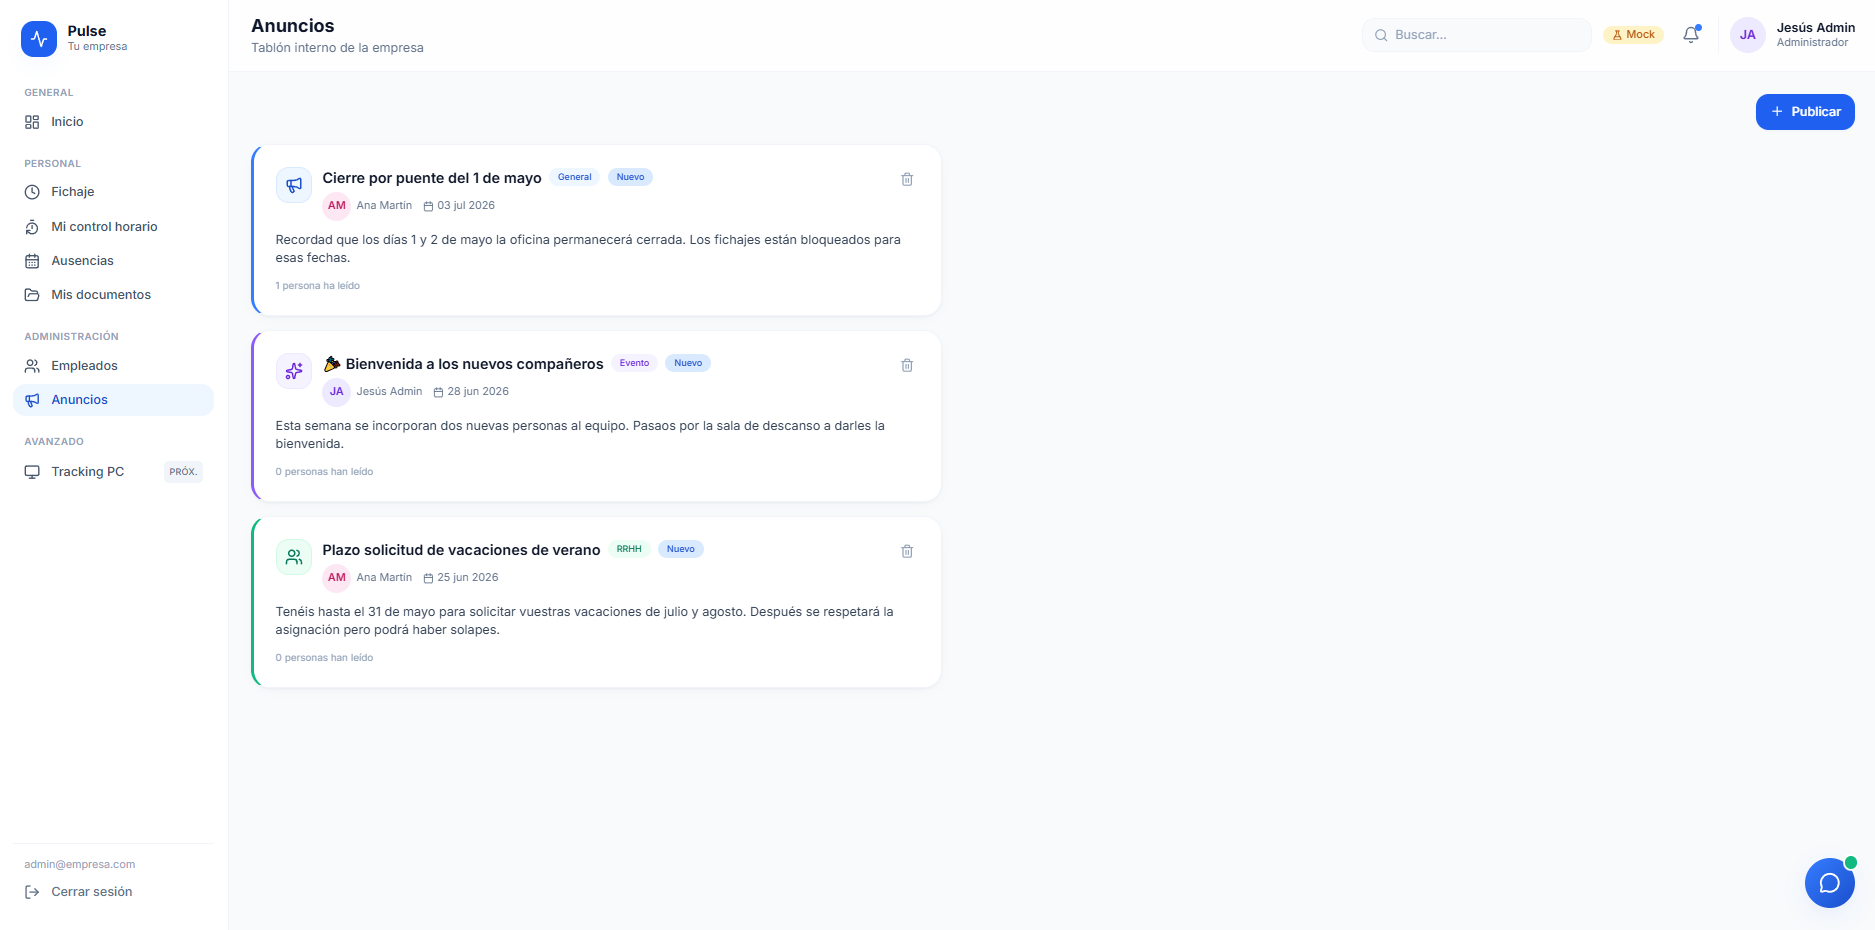Open Mis documentos
The height and width of the screenshot is (930, 1875).
[113, 295]
